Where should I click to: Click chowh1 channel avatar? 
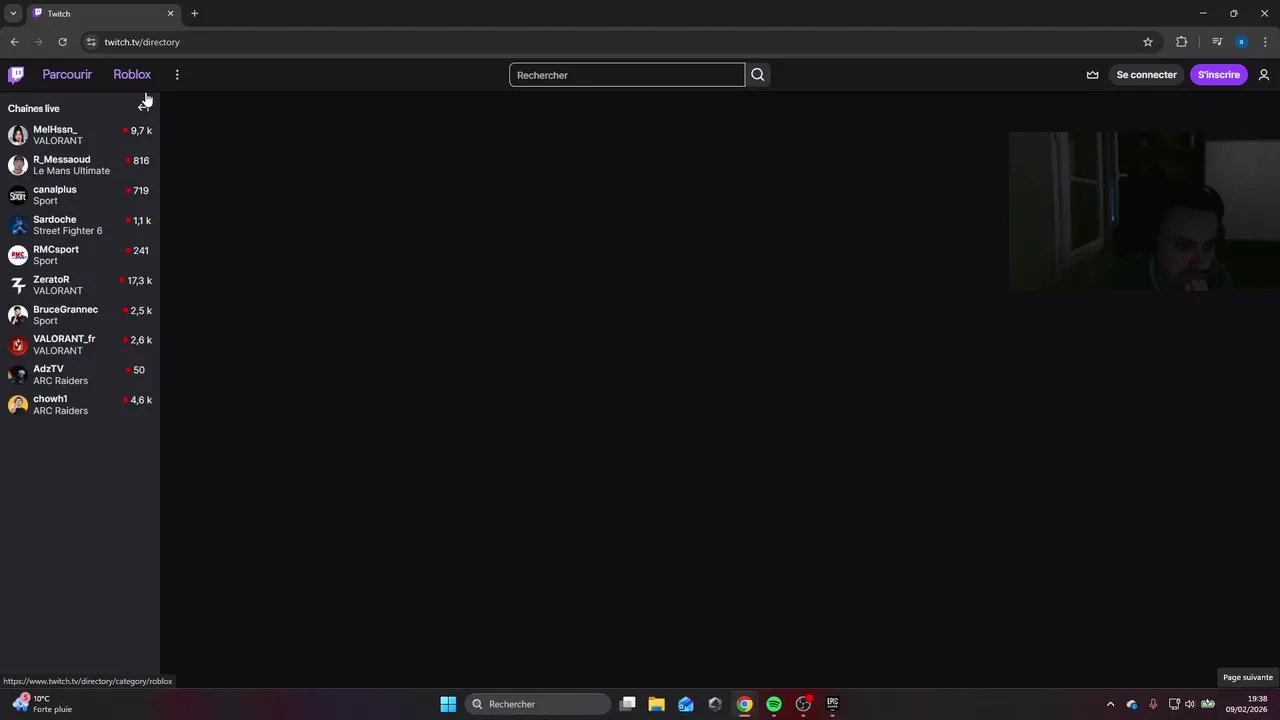coord(18,405)
